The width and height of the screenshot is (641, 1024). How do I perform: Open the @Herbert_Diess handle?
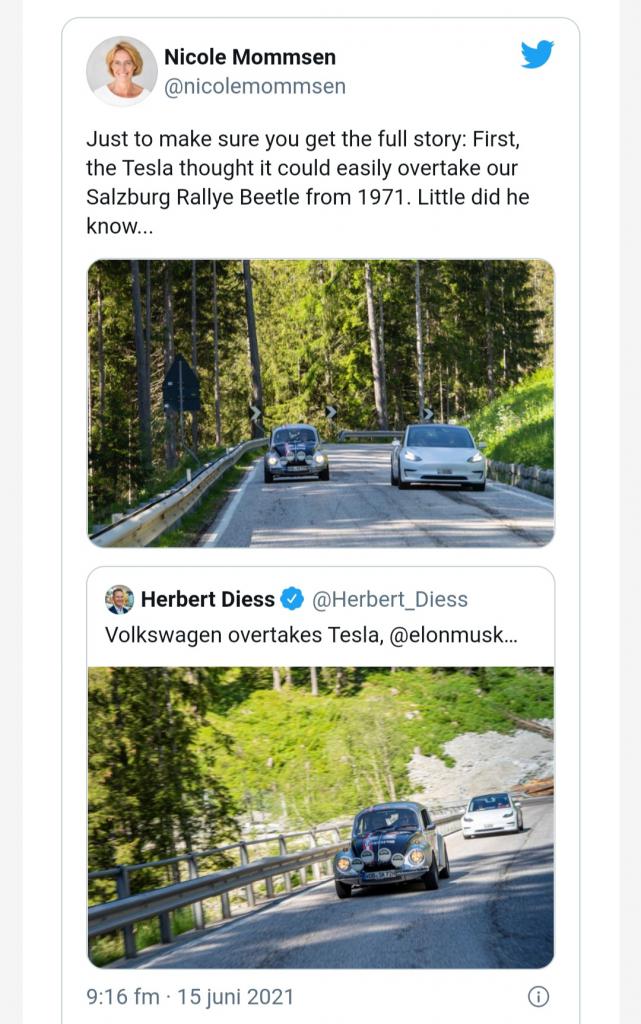390,599
